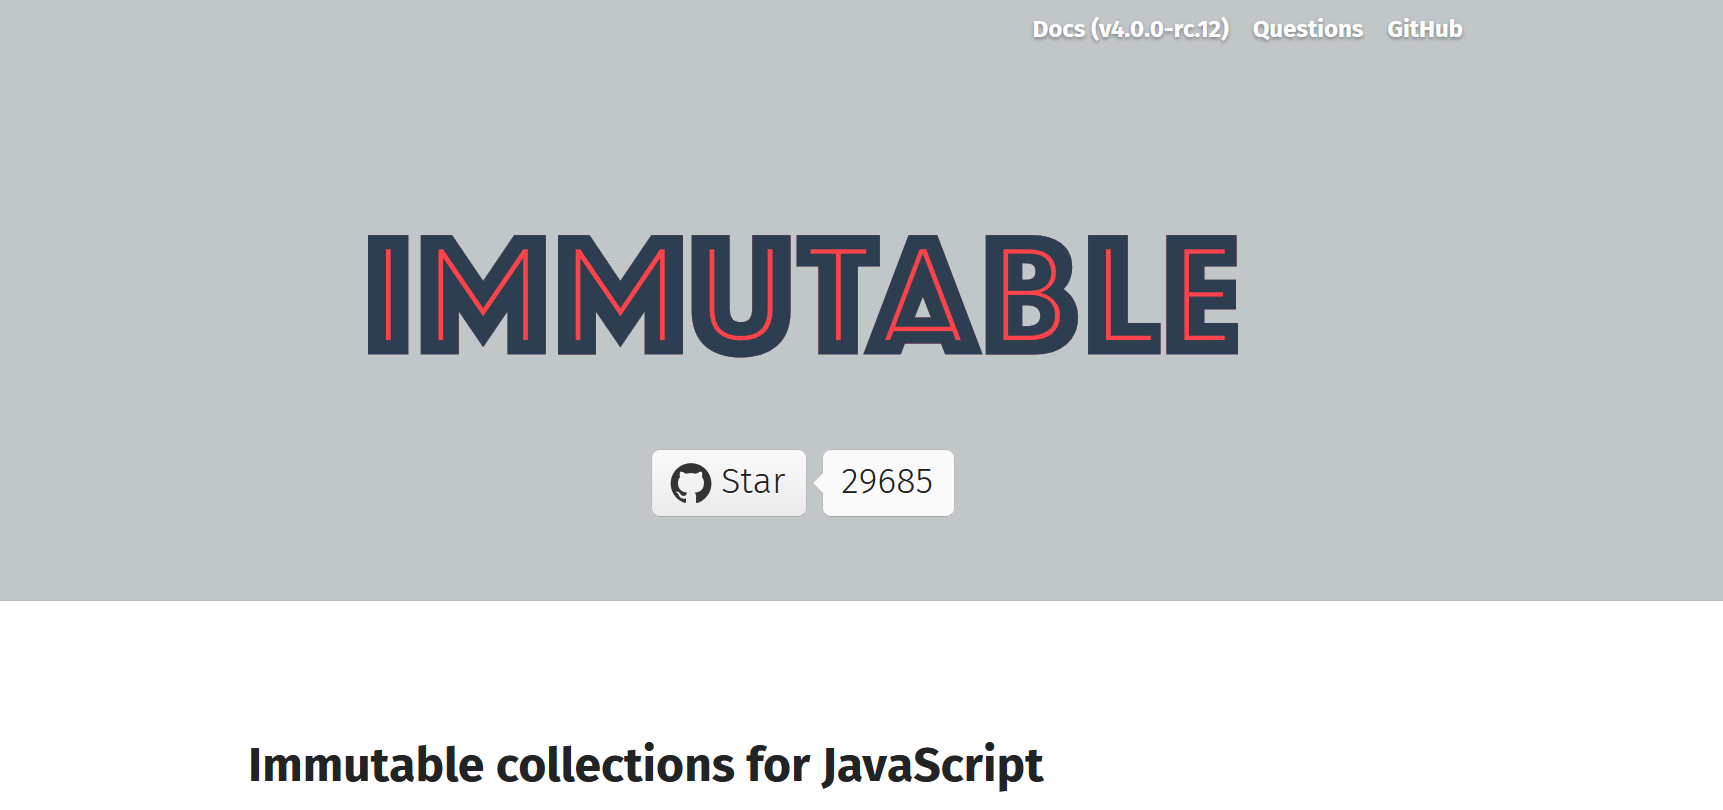Screen dimensions: 1723x810
Task: Click letter I in IMMUTABLE logo
Action: click(389, 295)
